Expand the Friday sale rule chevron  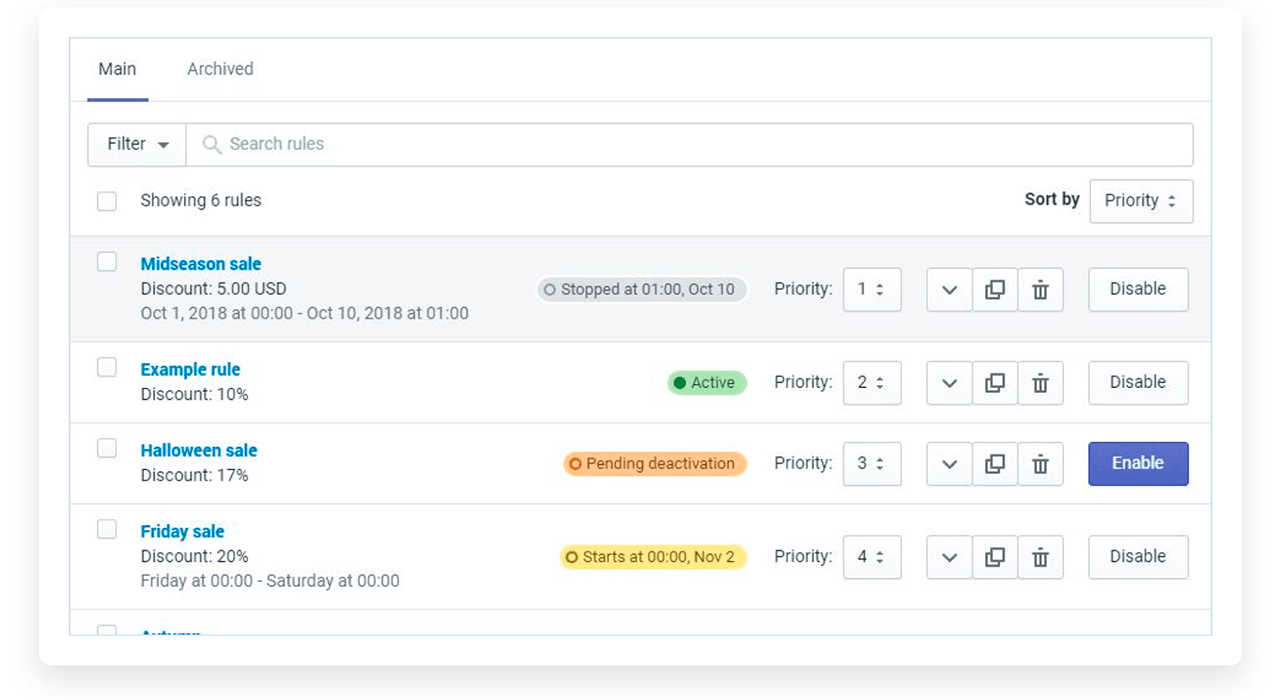[x=950, y=557]
